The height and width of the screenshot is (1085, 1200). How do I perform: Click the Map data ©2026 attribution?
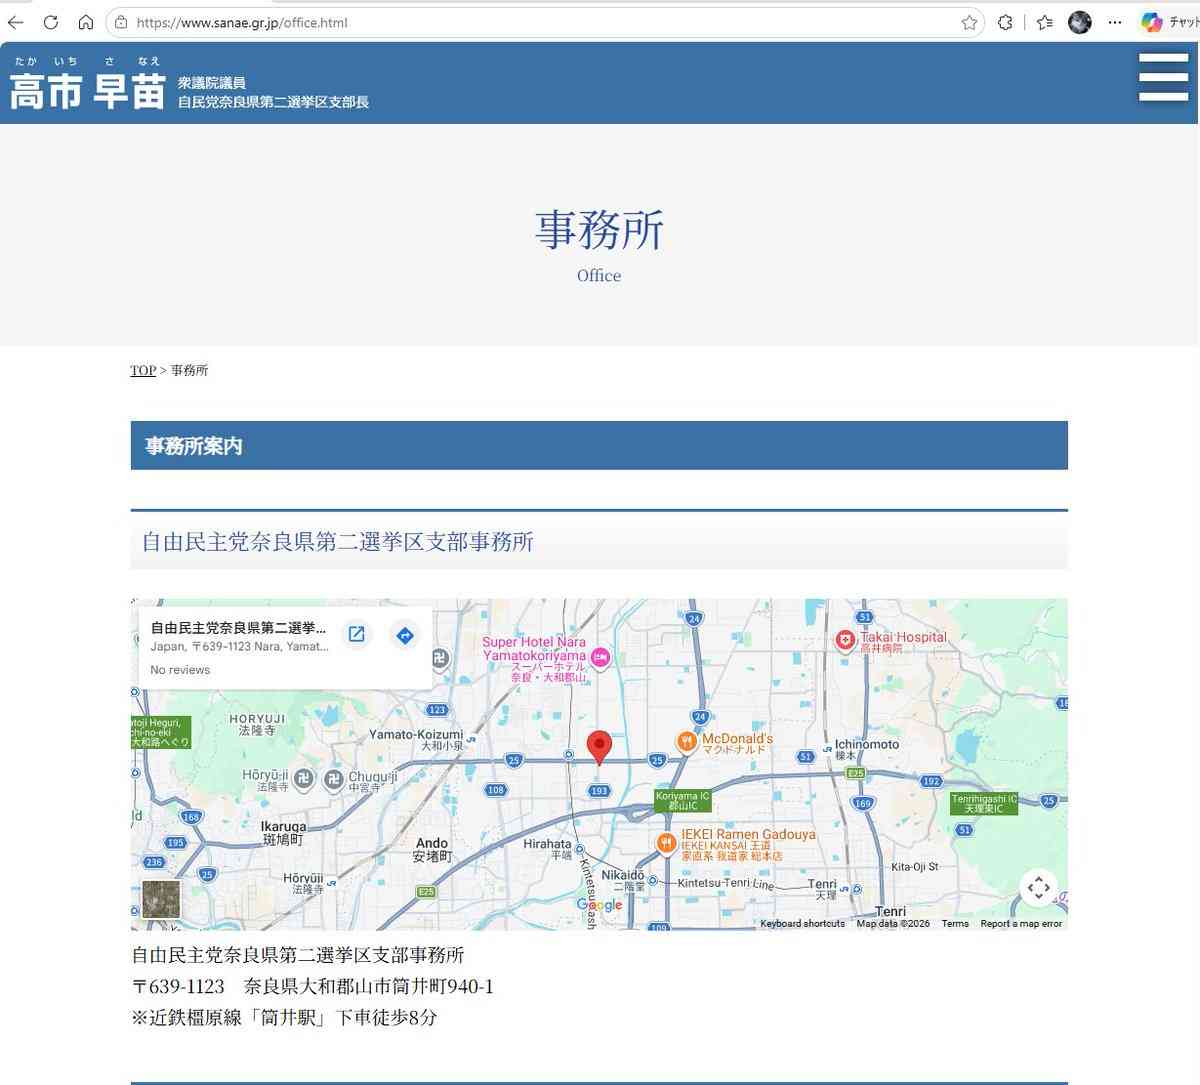click(x=893, y=923)
